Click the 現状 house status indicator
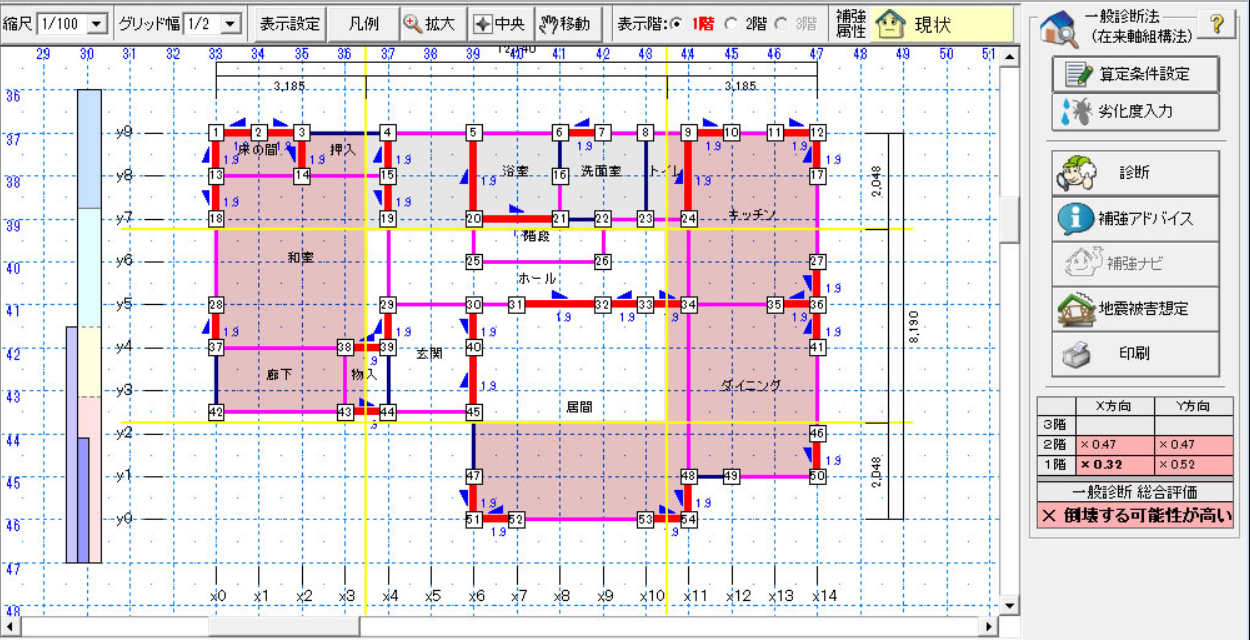This screenshot has height=640, width=1250. click(918, 24)
